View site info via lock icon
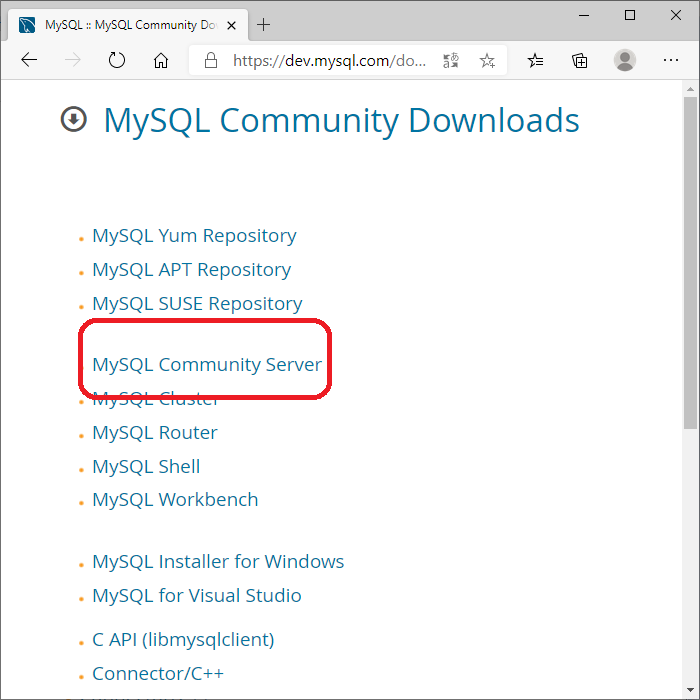Image resolution: width=700 pixels, height=700 pixels. point(211,61)
